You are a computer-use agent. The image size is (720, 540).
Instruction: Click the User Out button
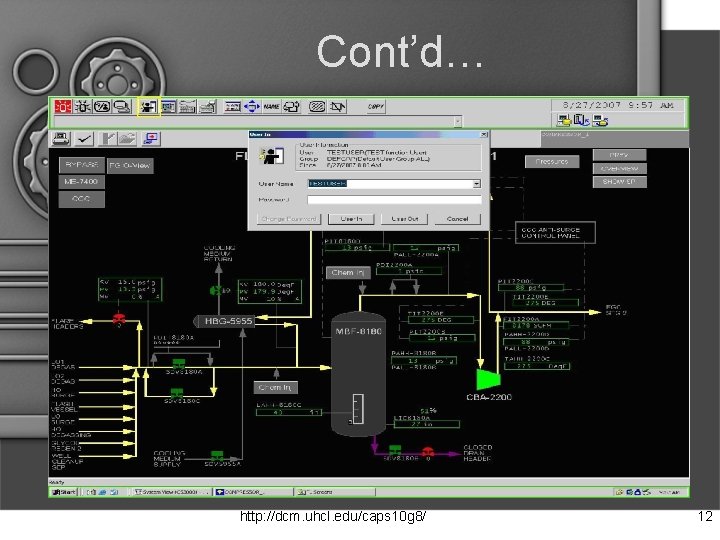pos(405,219)
